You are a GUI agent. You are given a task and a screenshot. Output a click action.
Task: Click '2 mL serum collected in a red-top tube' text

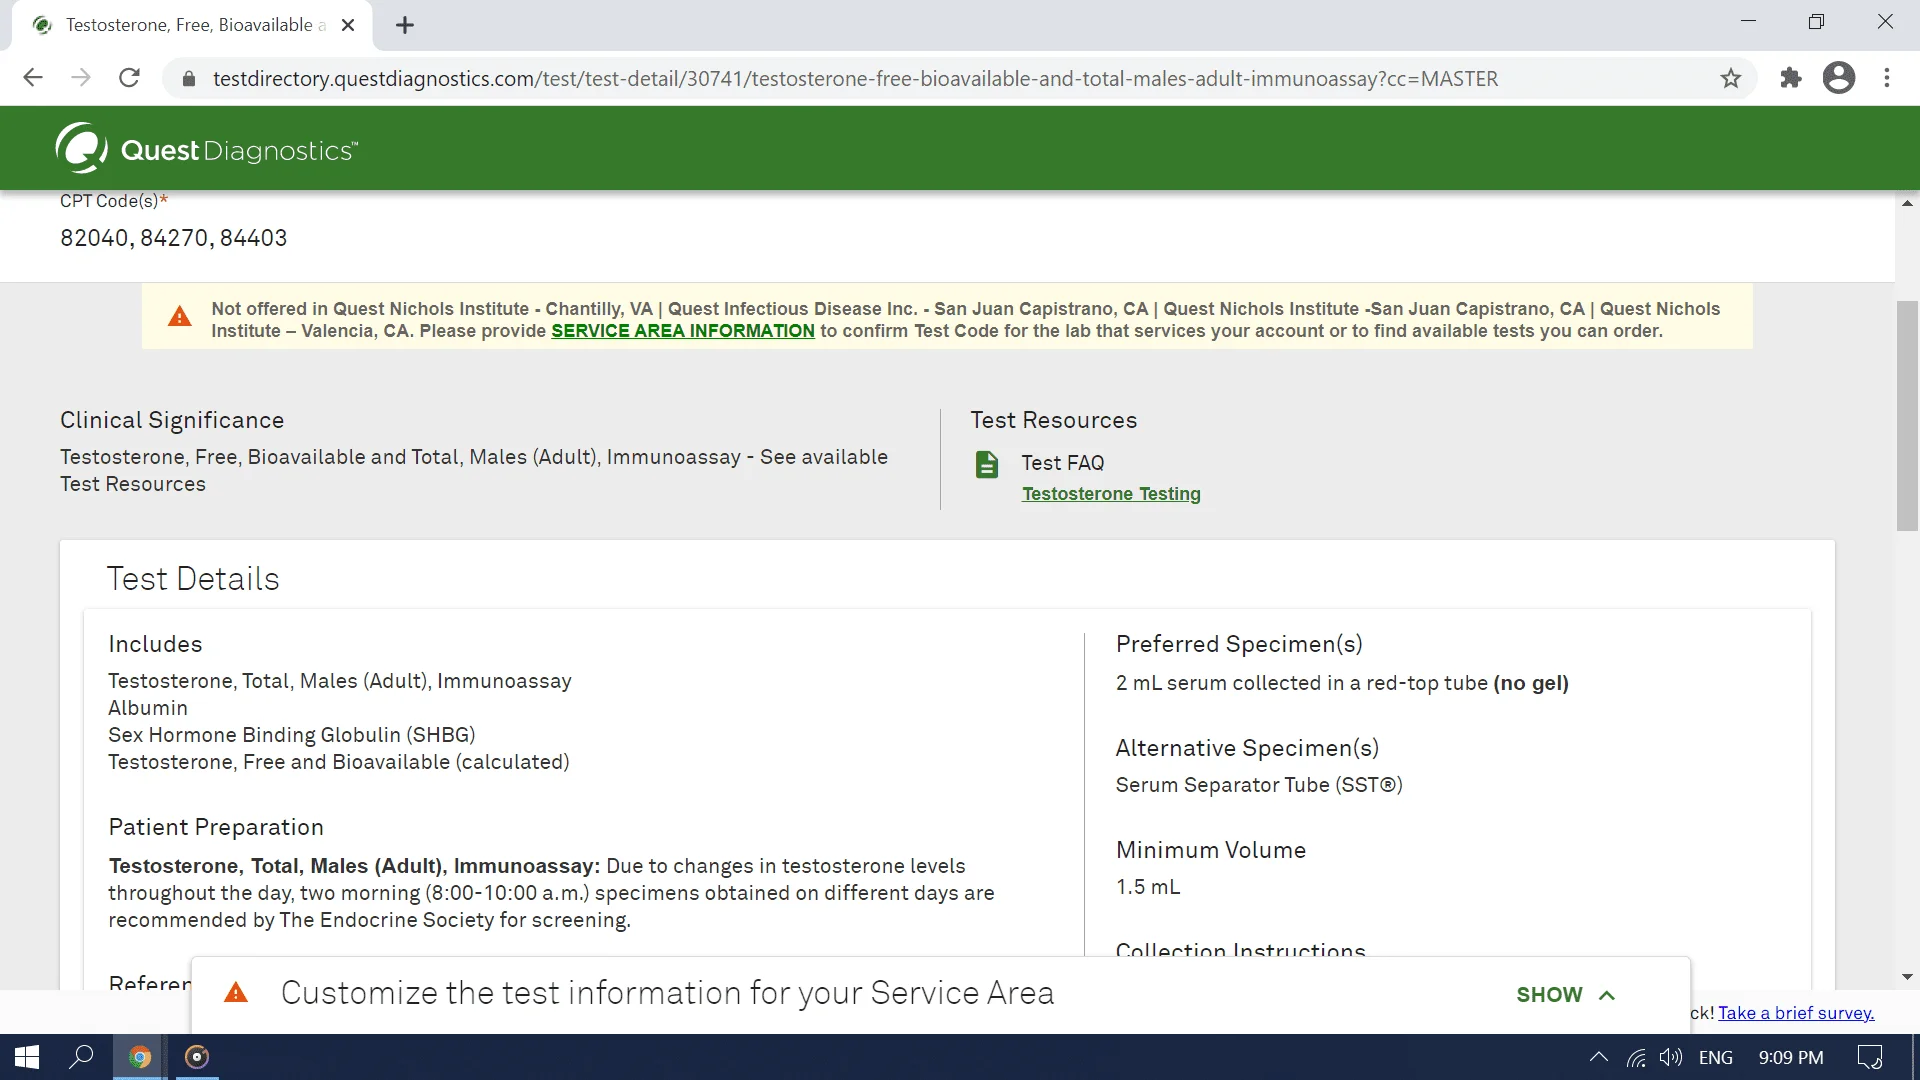pos(1302,683)
